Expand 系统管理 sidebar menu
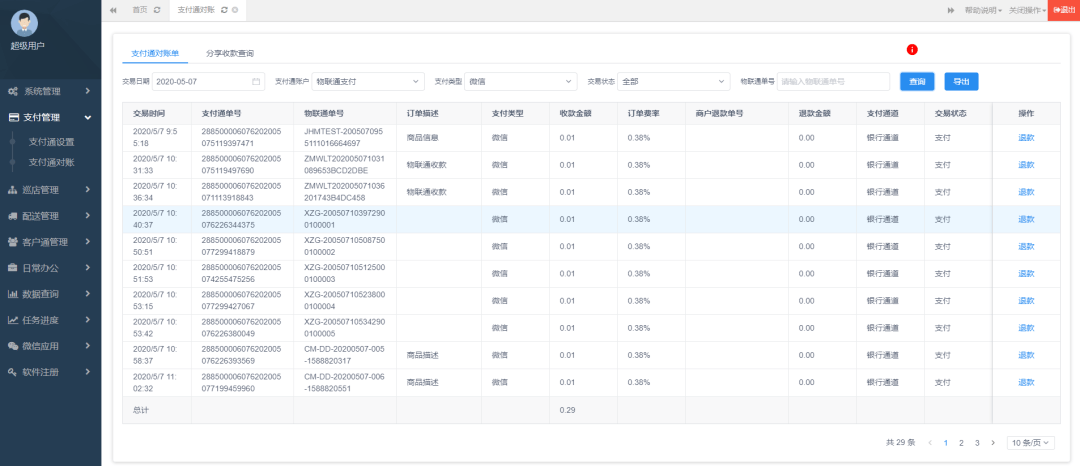Viewport: 1080px width, 466px height. pyautogui.click(x=50, y=91)
